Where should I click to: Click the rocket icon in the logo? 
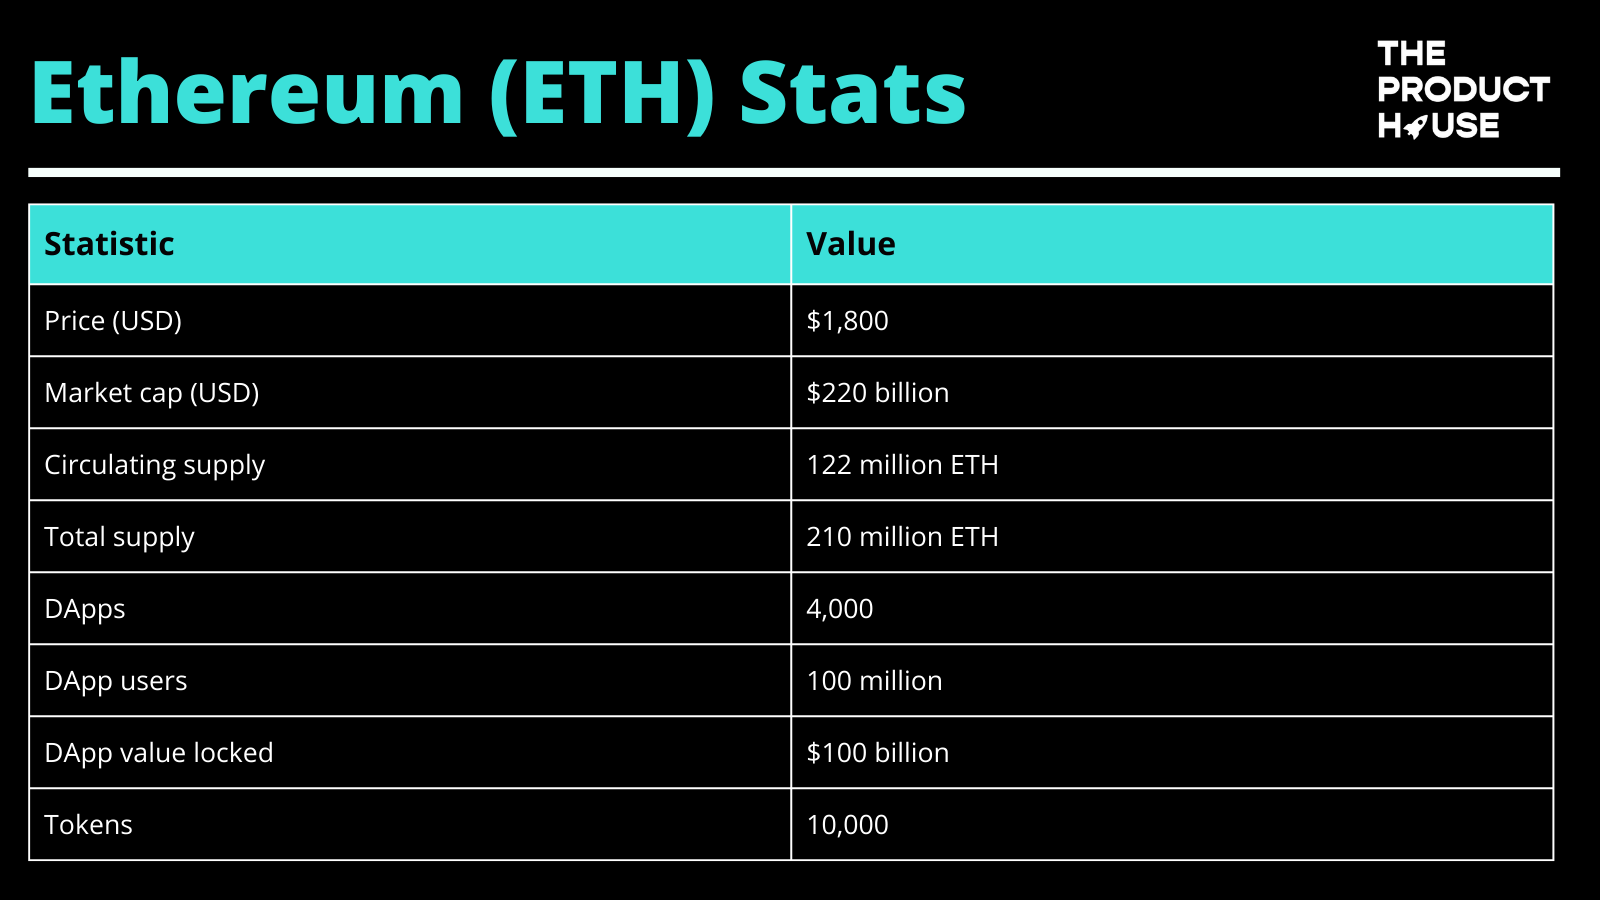[1416, 127]
